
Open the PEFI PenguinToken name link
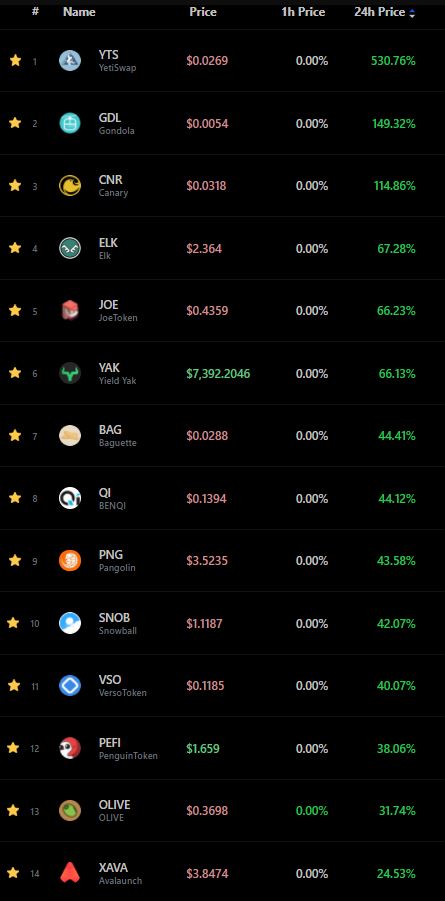tap(128, 748)
